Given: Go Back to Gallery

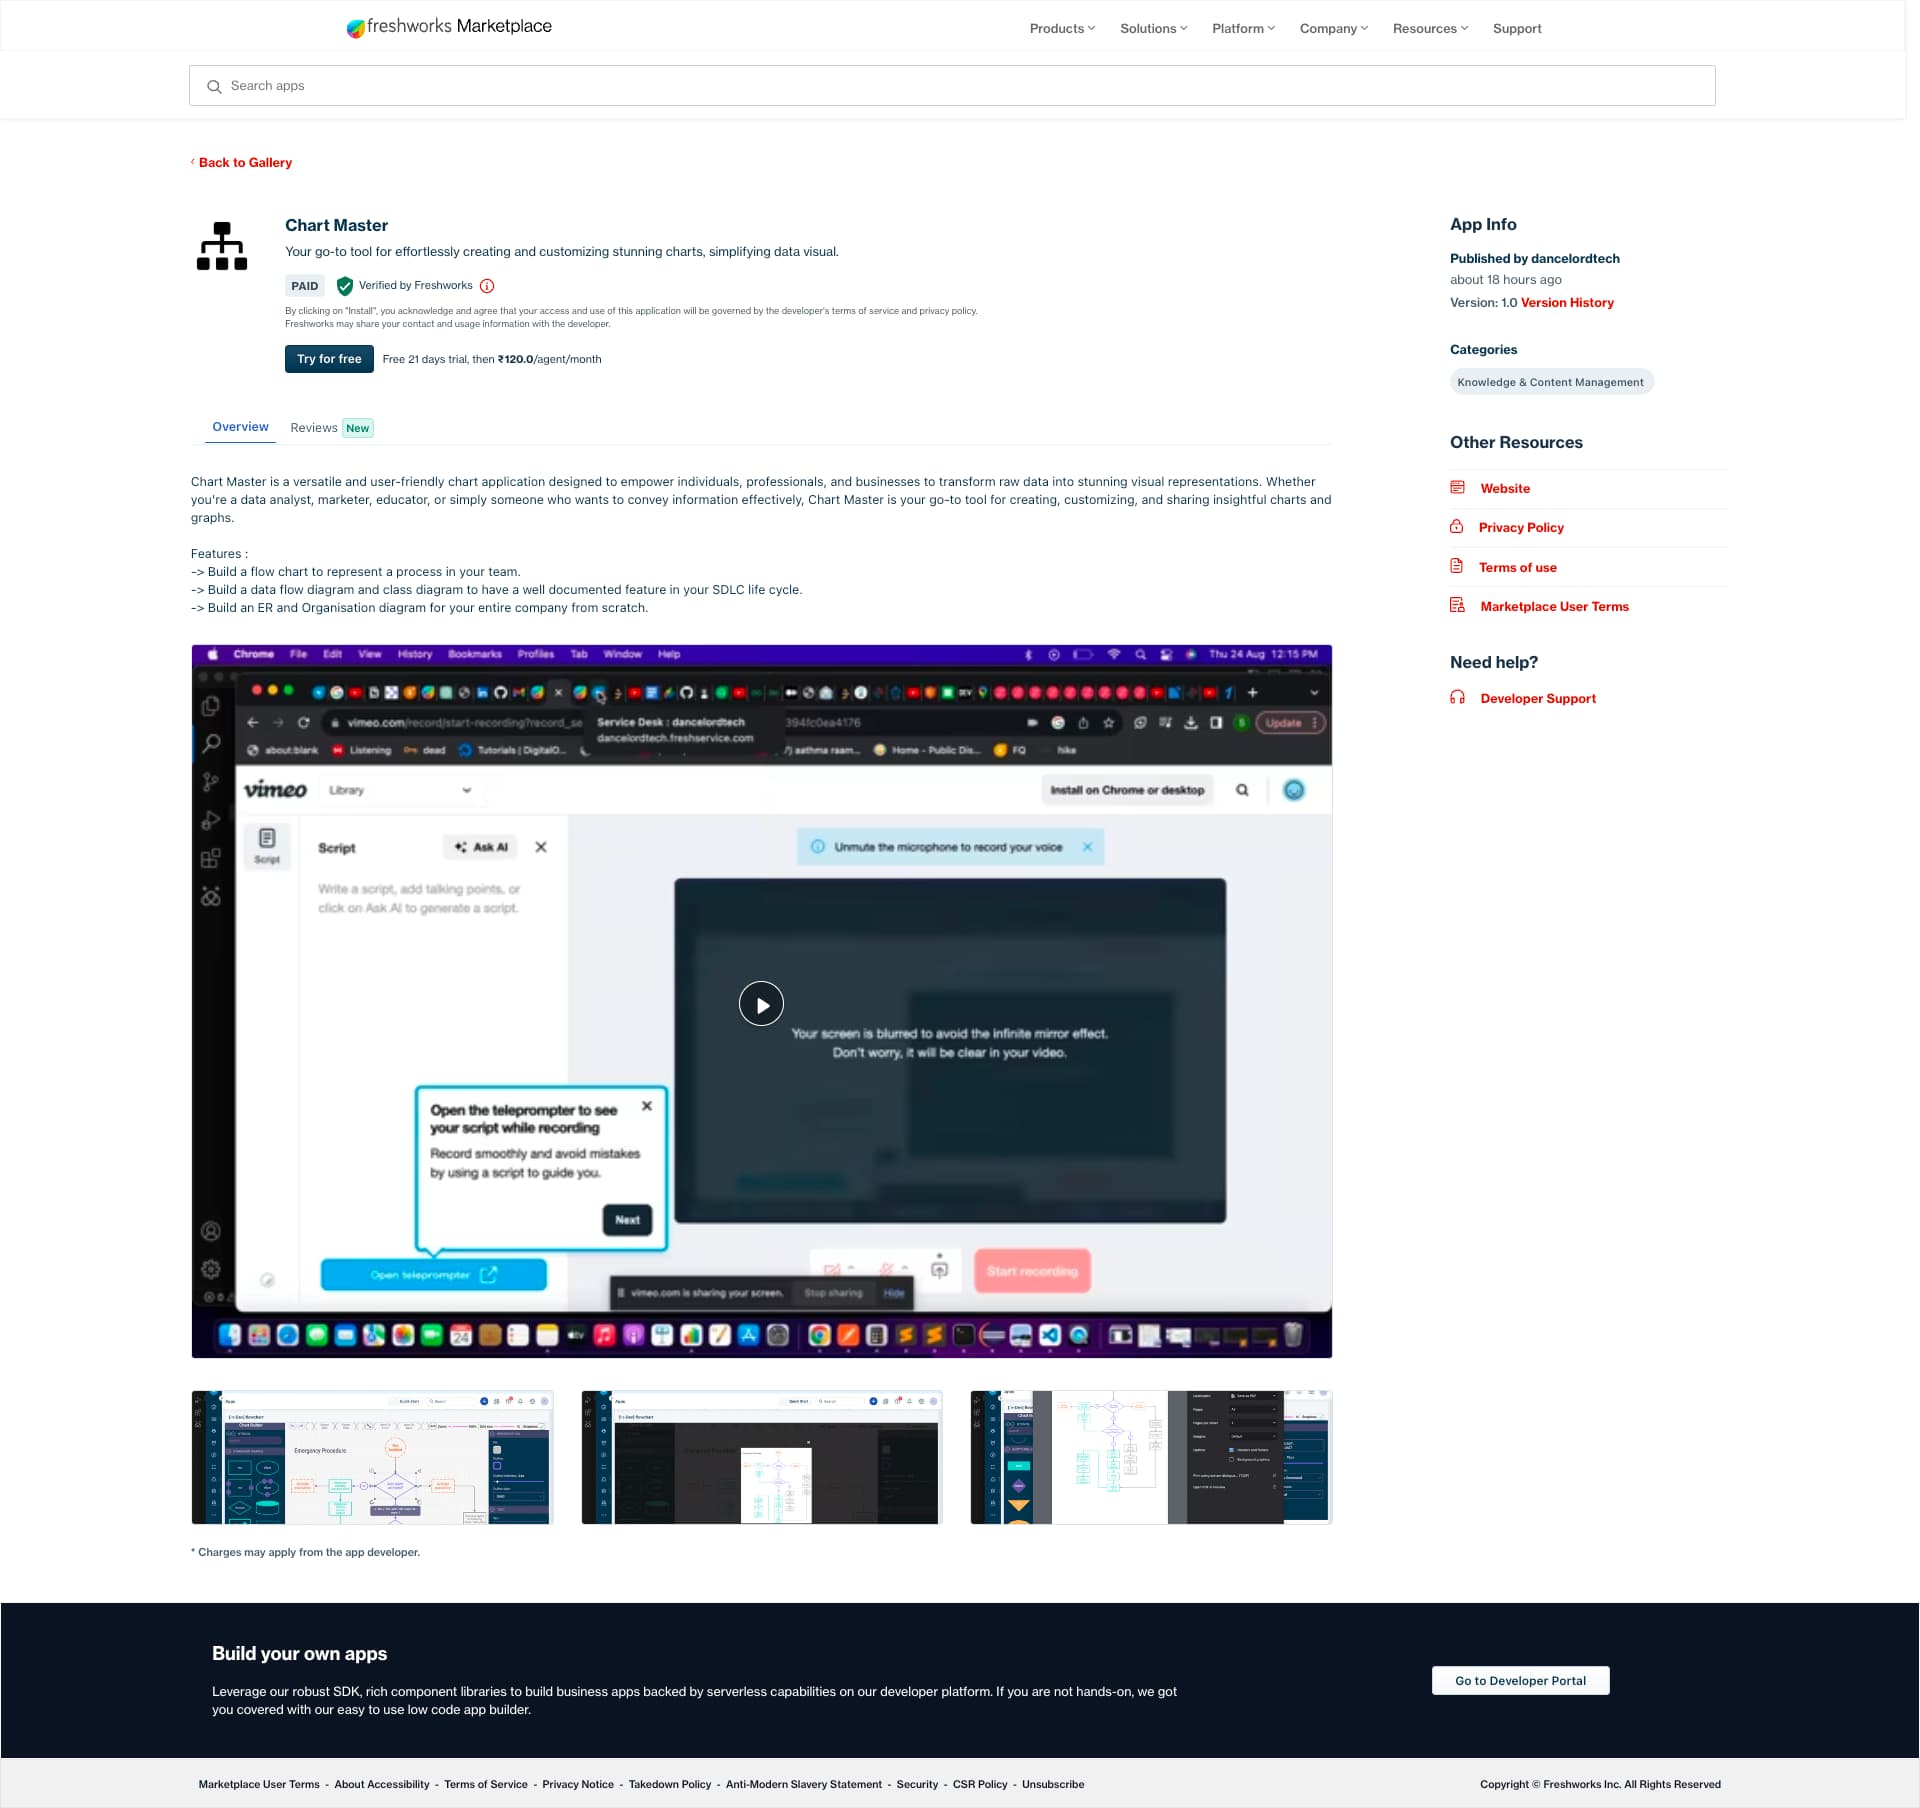Looking at the screenshot, I should 245,162.
